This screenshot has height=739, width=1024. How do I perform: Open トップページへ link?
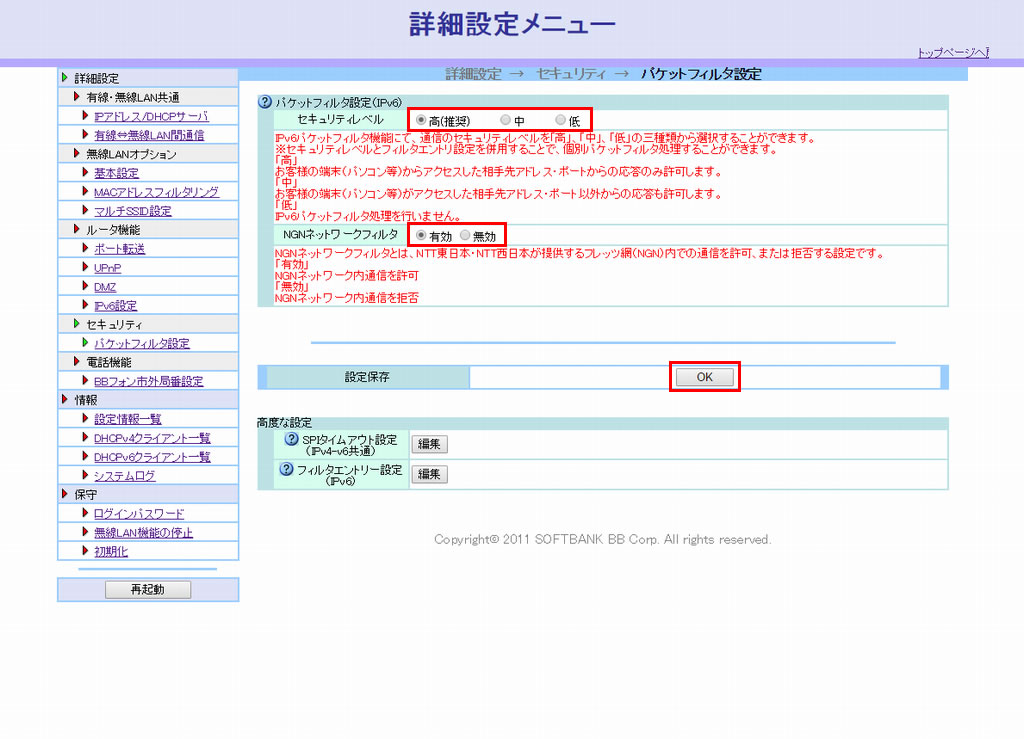coord(952,53)
